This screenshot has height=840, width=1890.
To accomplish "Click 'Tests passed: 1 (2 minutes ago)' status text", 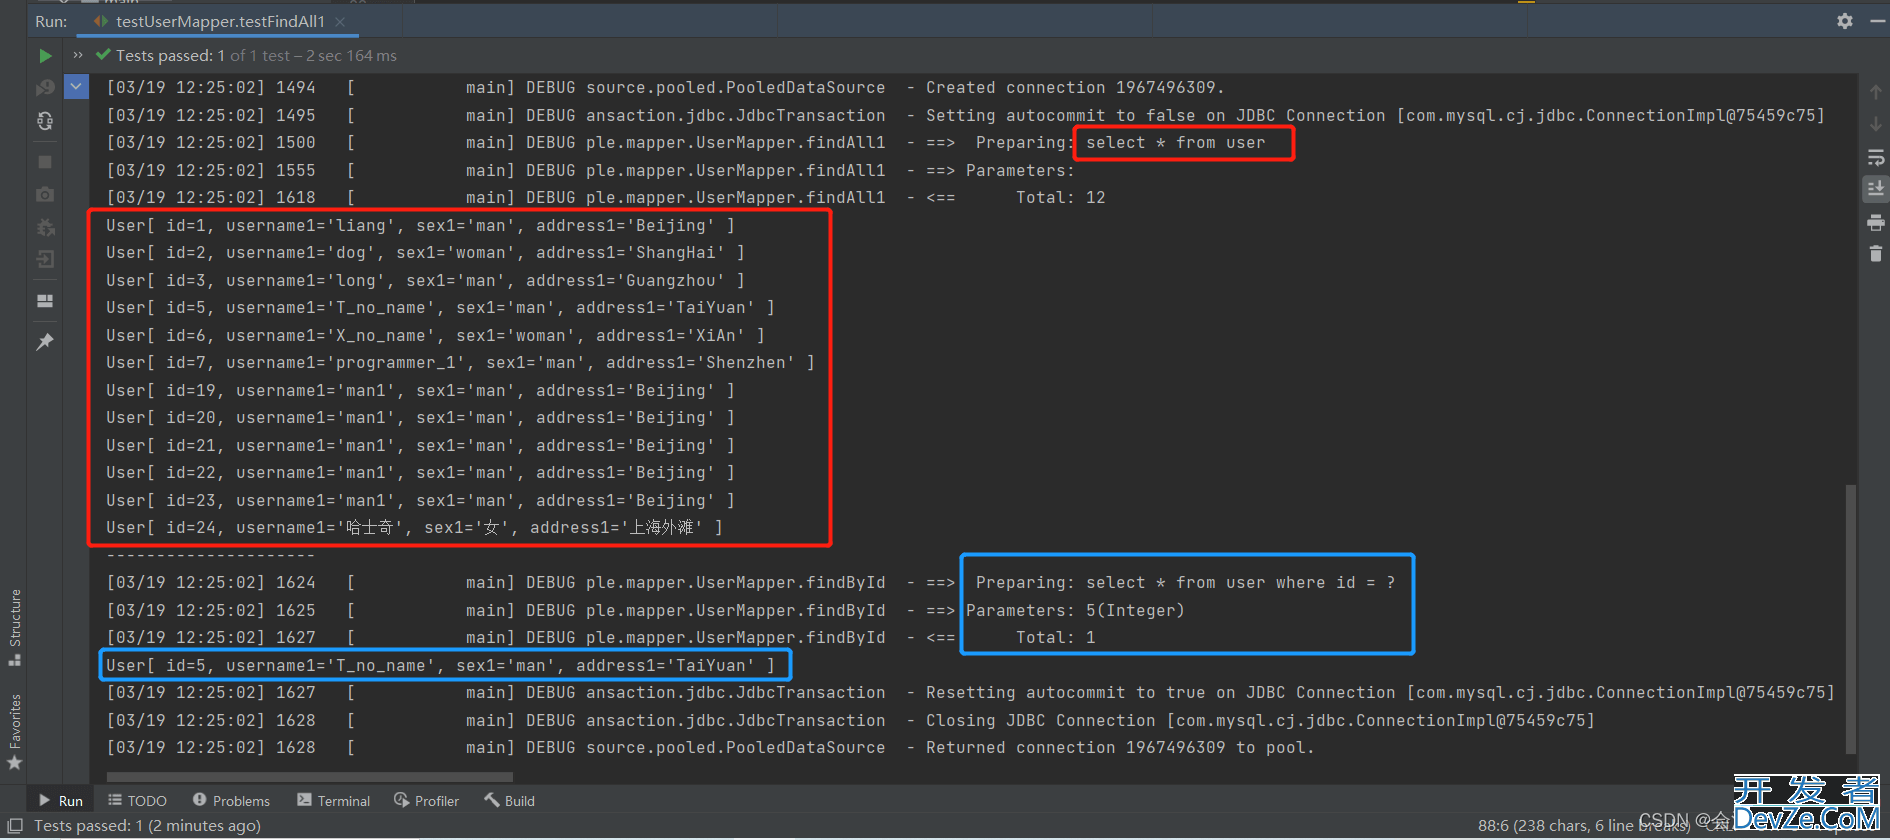I will coord(148,826).
